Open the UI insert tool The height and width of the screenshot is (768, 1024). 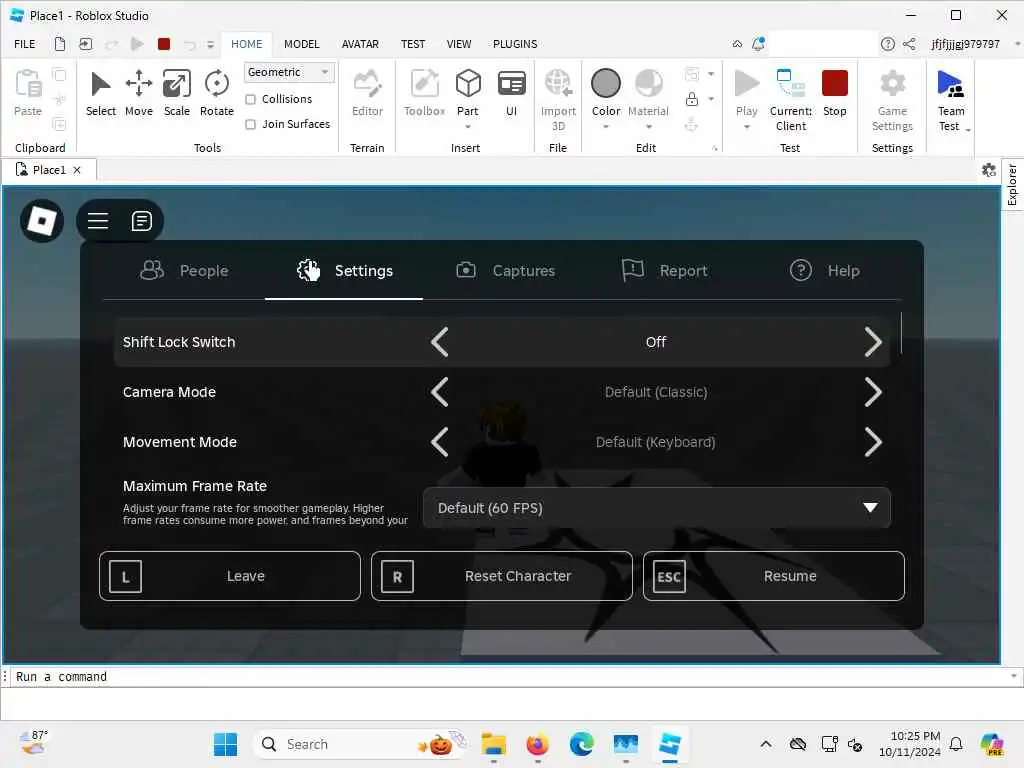point(511,93)
